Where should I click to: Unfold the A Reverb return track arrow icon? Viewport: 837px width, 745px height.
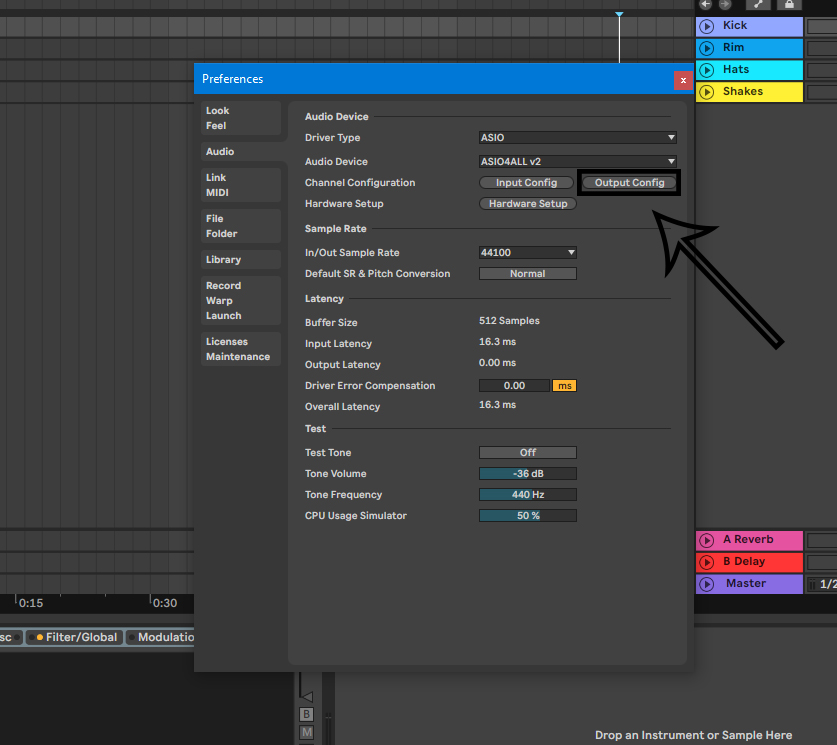pos(707,540)
